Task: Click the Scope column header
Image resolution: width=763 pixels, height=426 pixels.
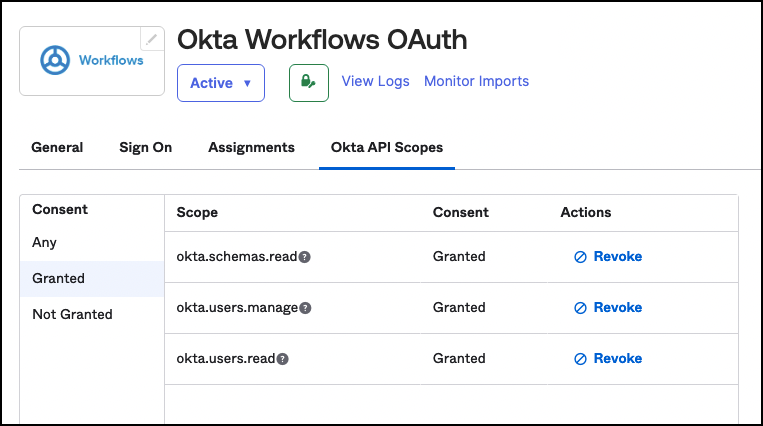Action: 197,212
